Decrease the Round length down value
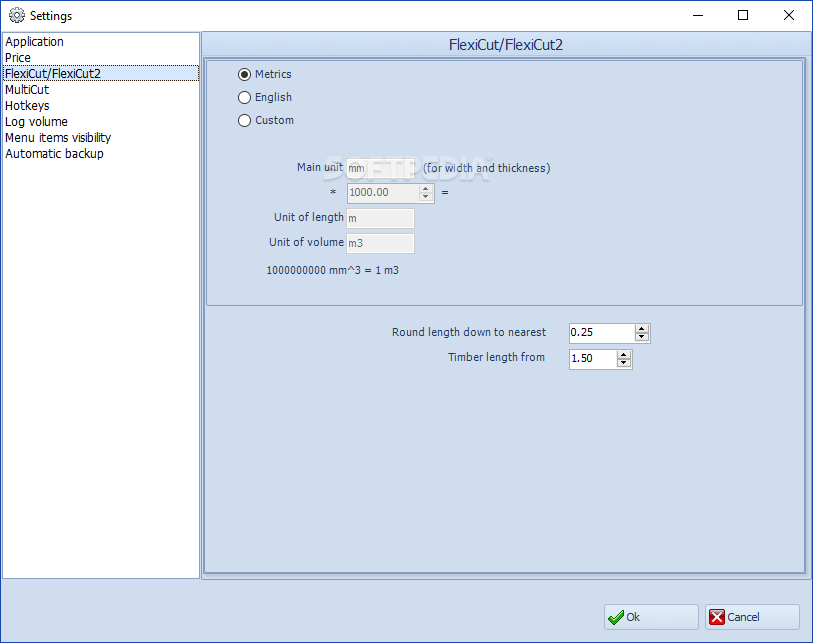The image size is (813, 643). coord(642,337)
